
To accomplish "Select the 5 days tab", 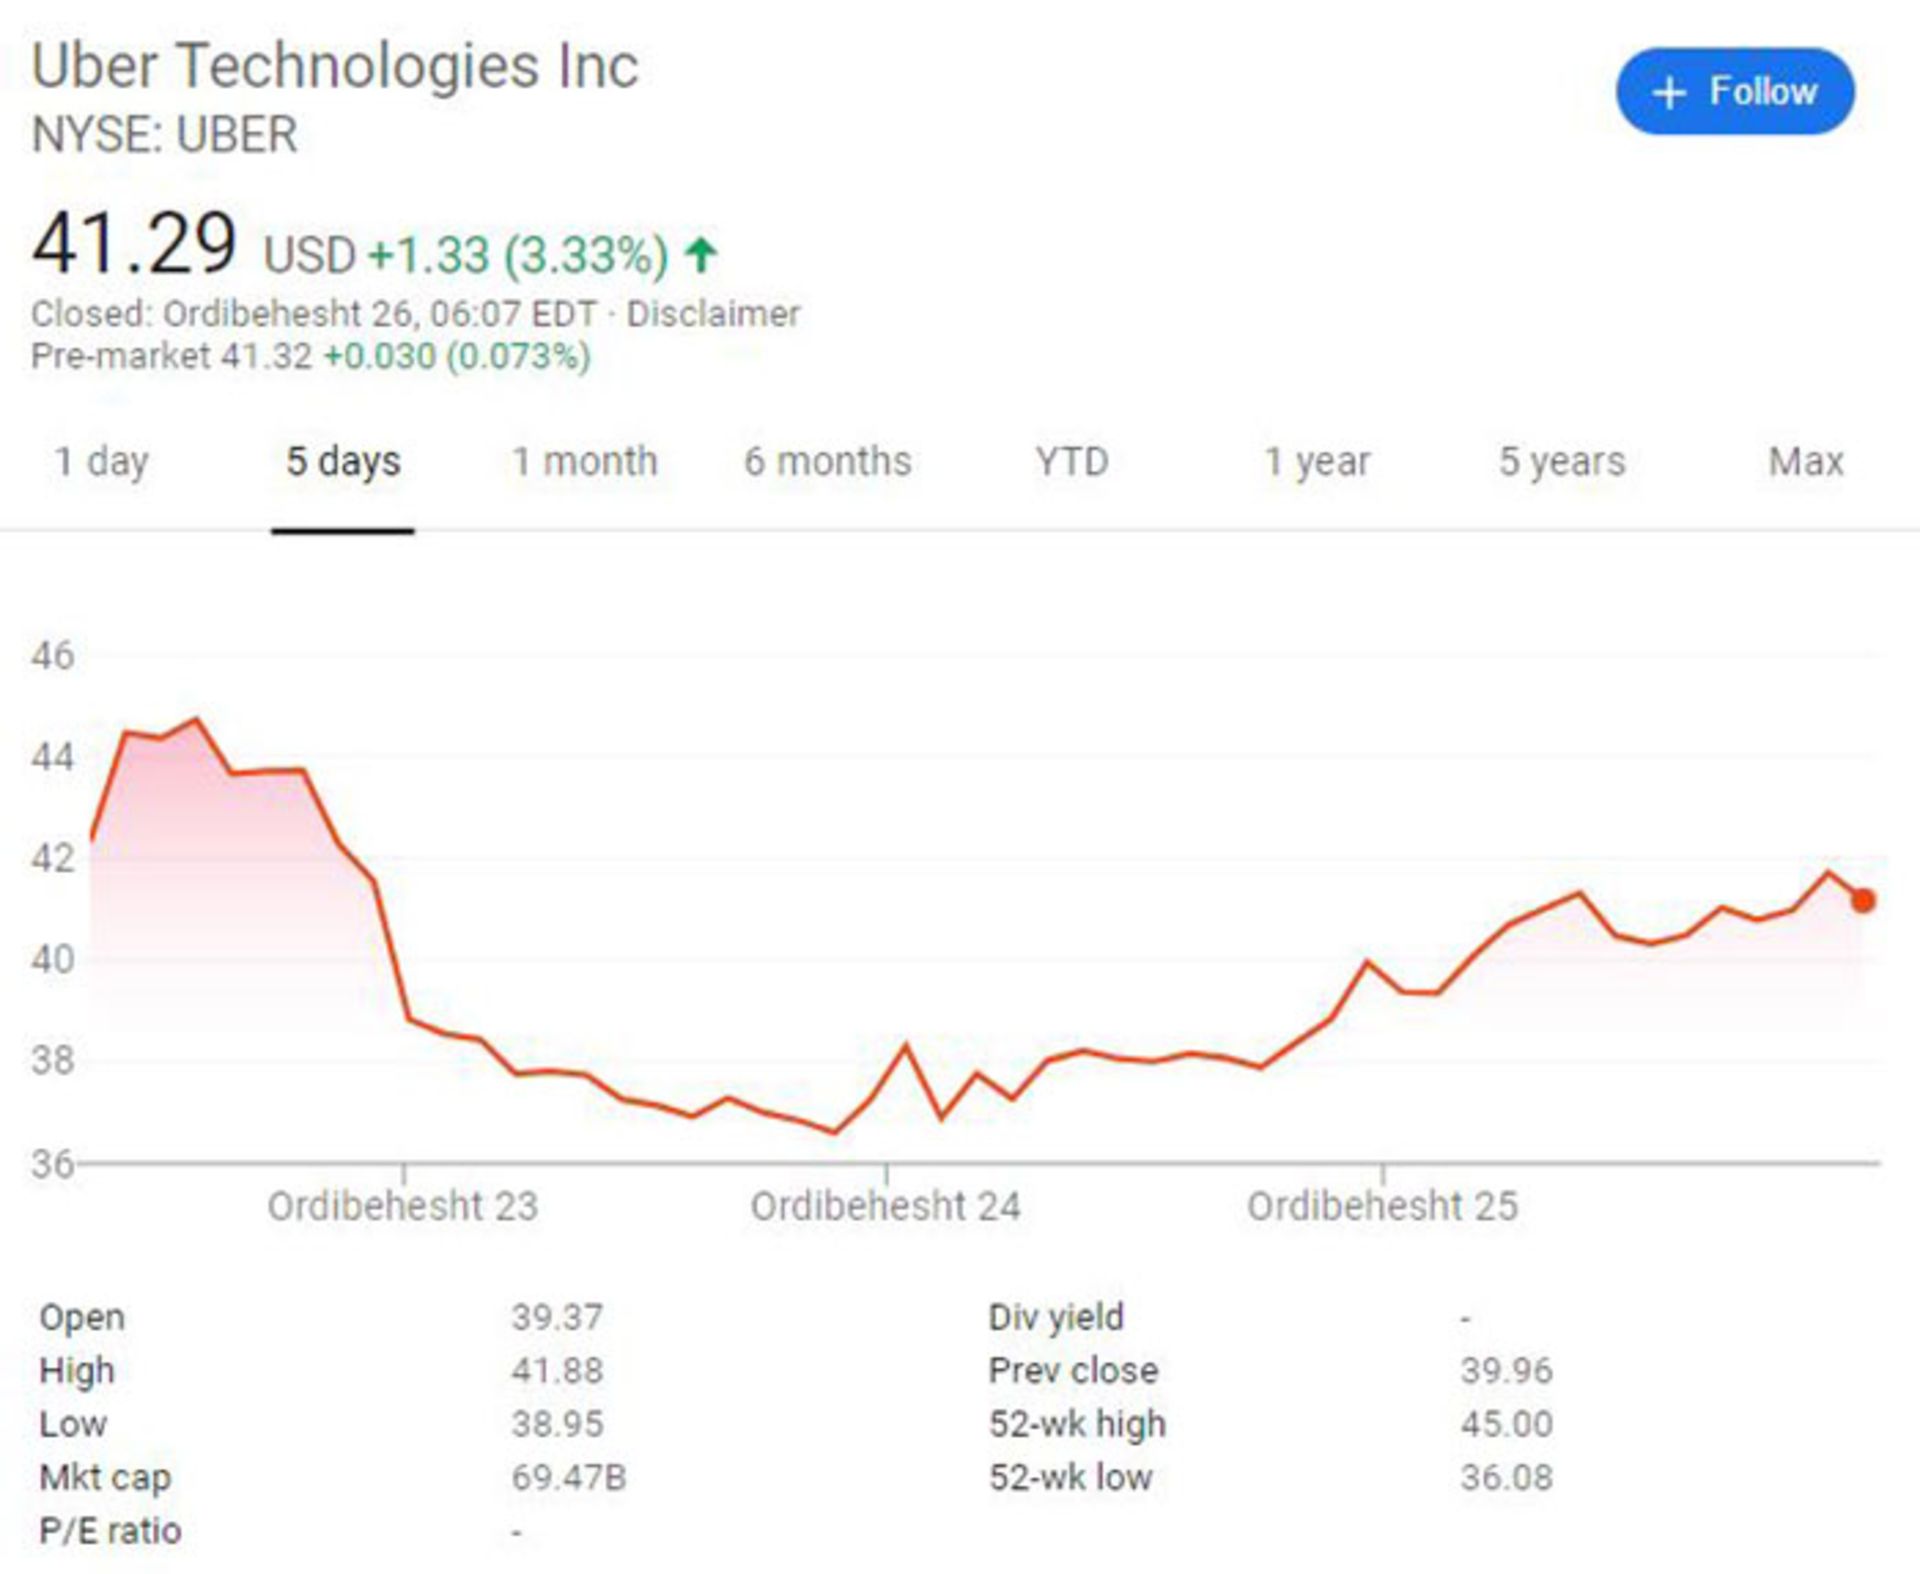I will (x=343, y=462).
